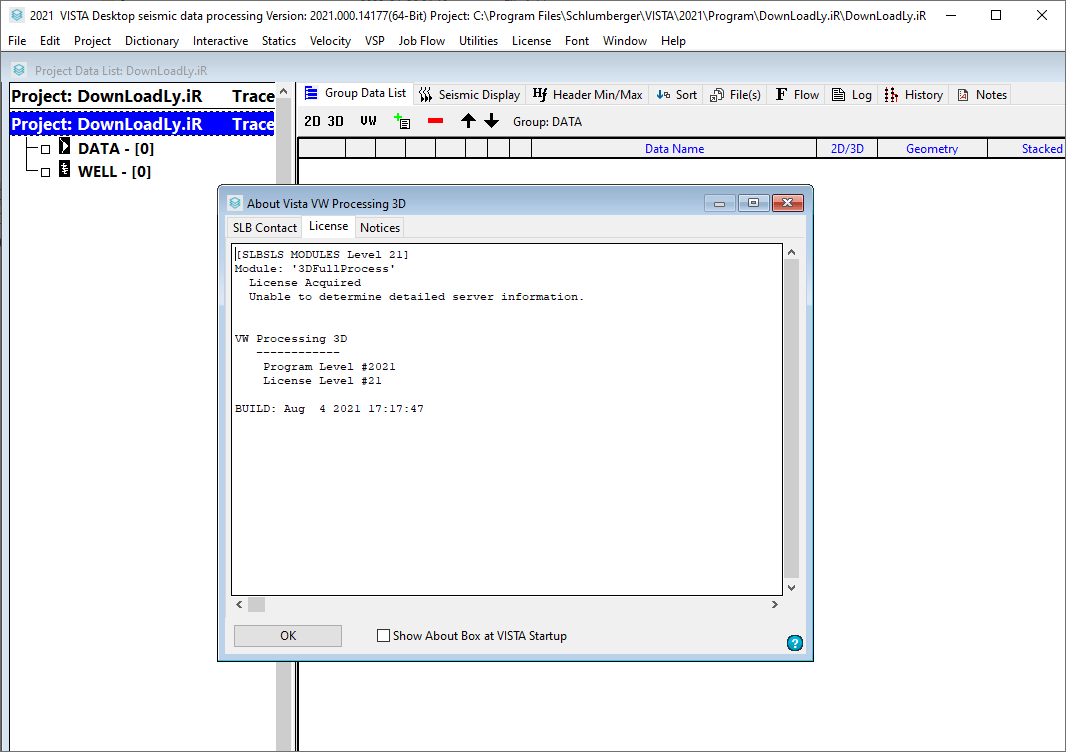Viewport: 1066px width, 752px height.
Task: Click the Data Name column header
Action: pyautogui.click(x=674, y=148)
